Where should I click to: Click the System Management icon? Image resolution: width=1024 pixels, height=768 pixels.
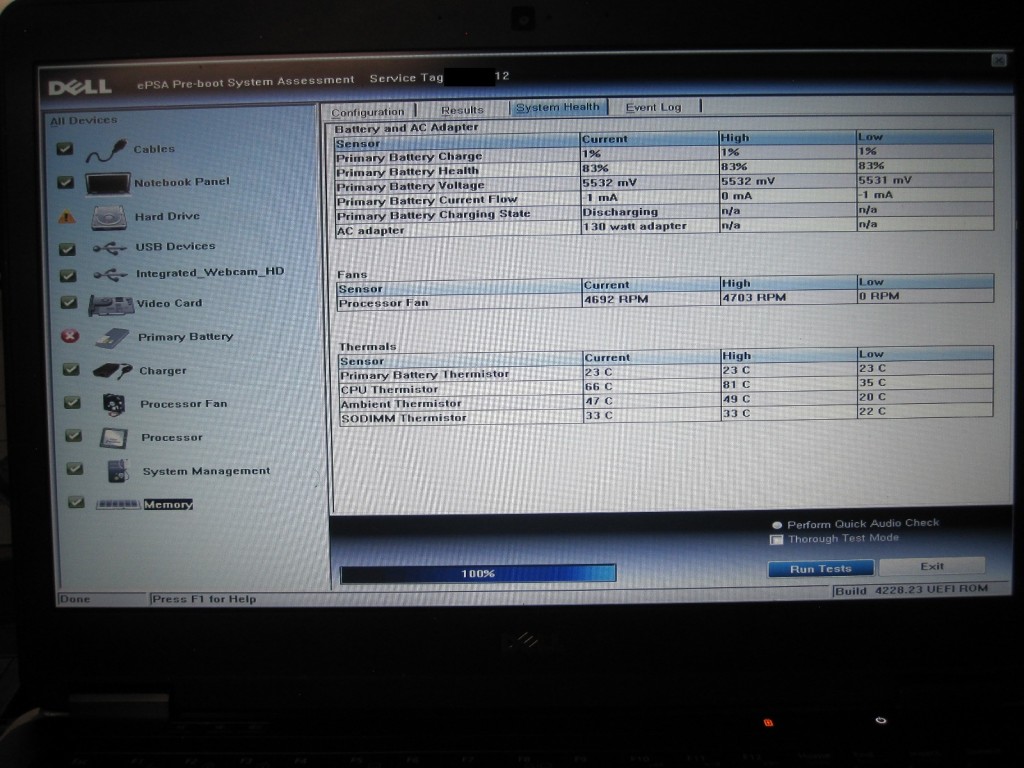117,471
